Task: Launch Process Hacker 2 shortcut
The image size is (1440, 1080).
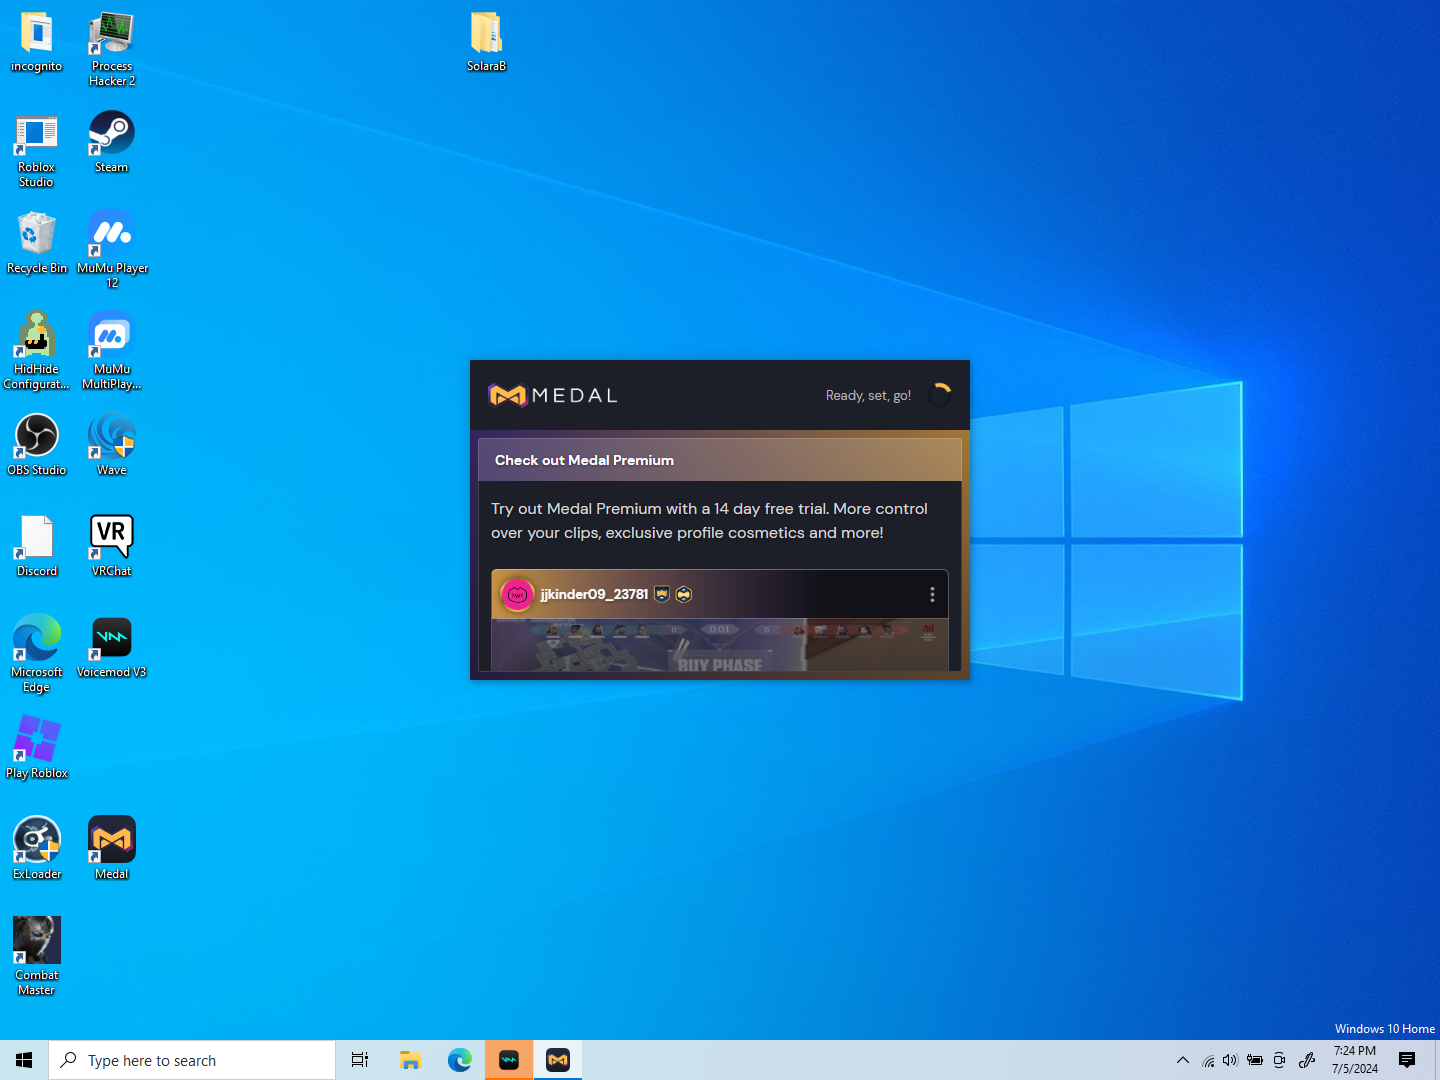Action: click(112, 49)
